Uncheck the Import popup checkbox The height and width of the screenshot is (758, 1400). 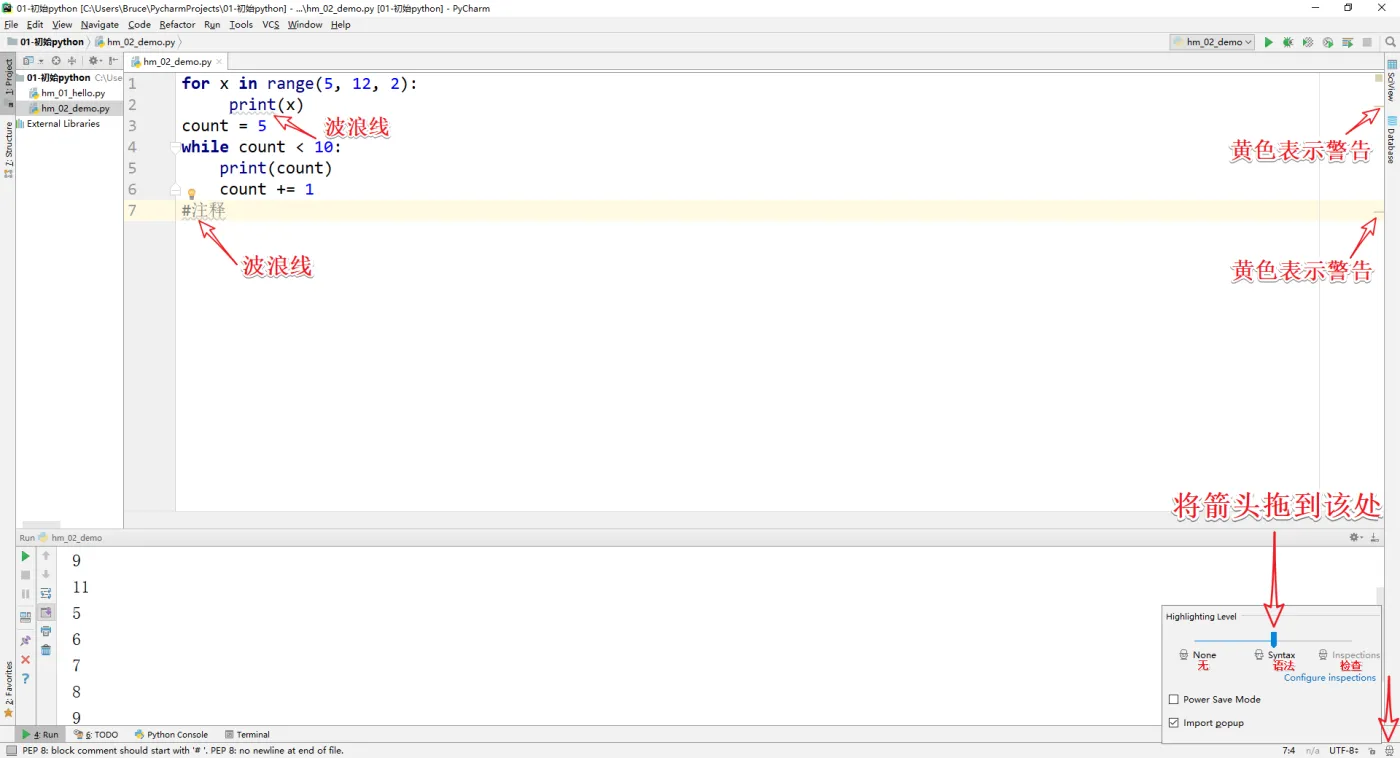tap(1174, 723)
